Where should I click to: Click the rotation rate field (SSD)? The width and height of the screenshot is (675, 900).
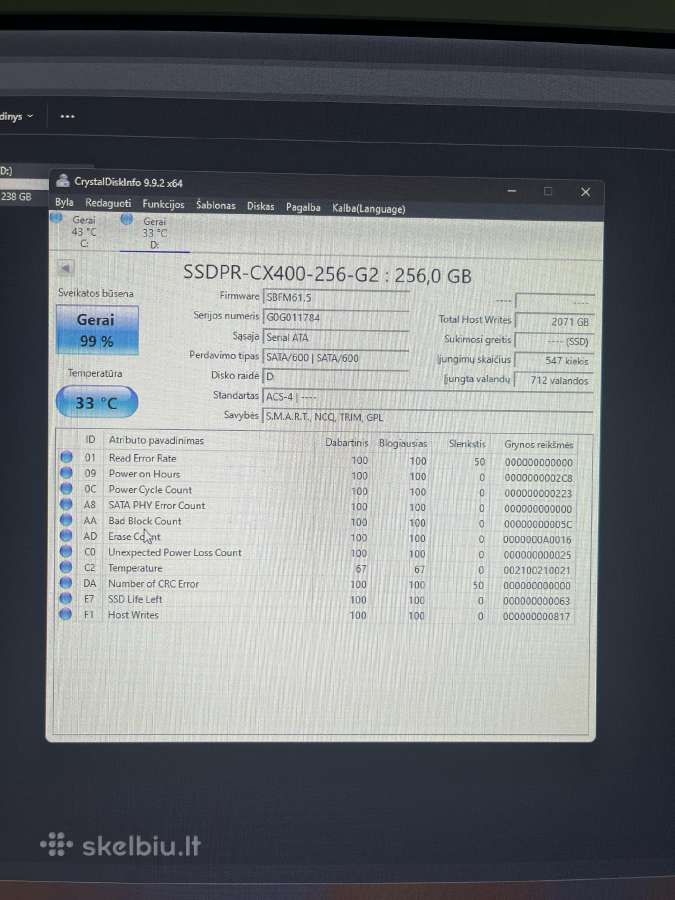(554, 341)
